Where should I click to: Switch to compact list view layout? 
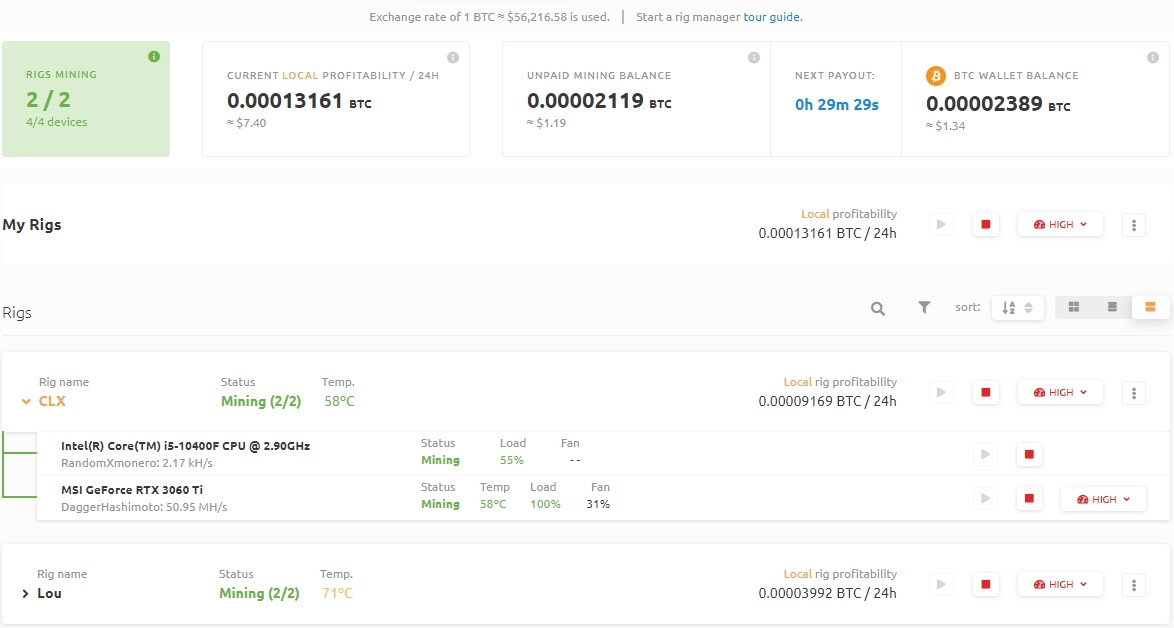pyautogui.click(x=1112, y=307)
